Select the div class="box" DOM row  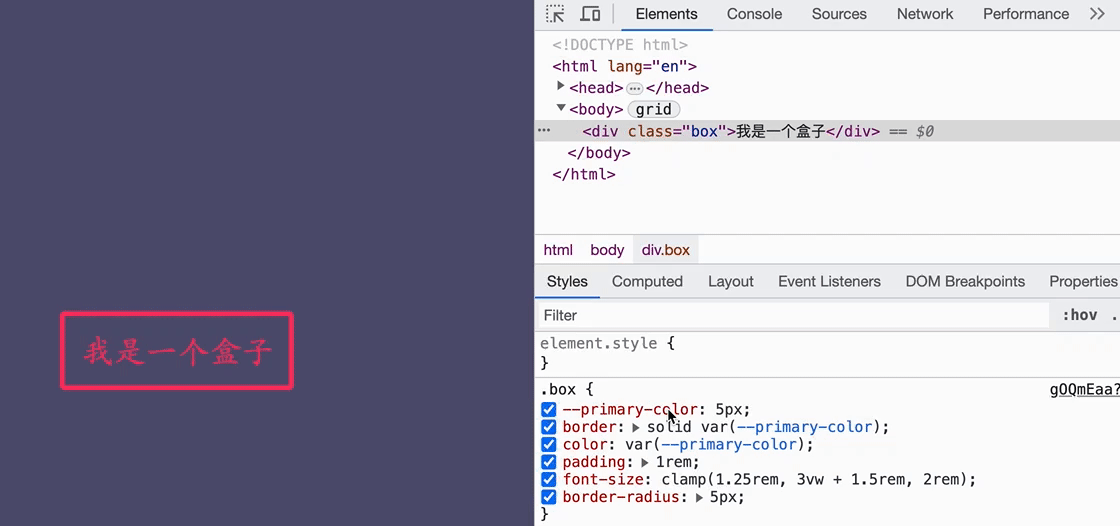(x=827, y=132)
